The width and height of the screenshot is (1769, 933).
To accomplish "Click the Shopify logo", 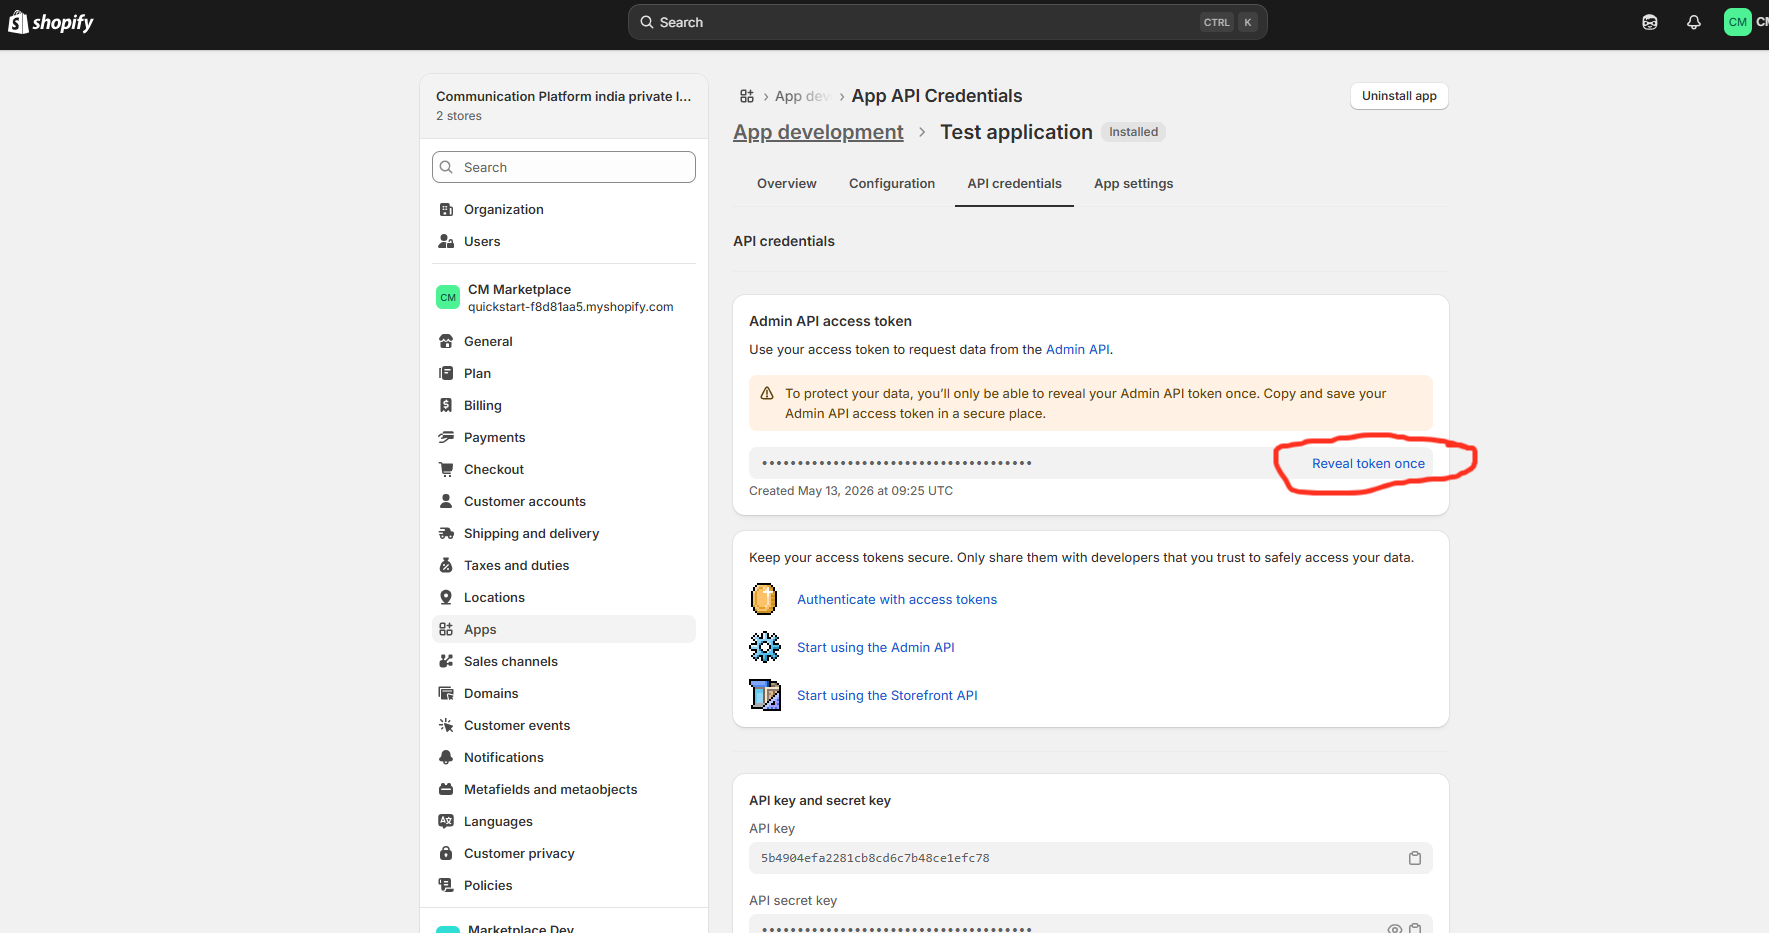I will 51,22.
